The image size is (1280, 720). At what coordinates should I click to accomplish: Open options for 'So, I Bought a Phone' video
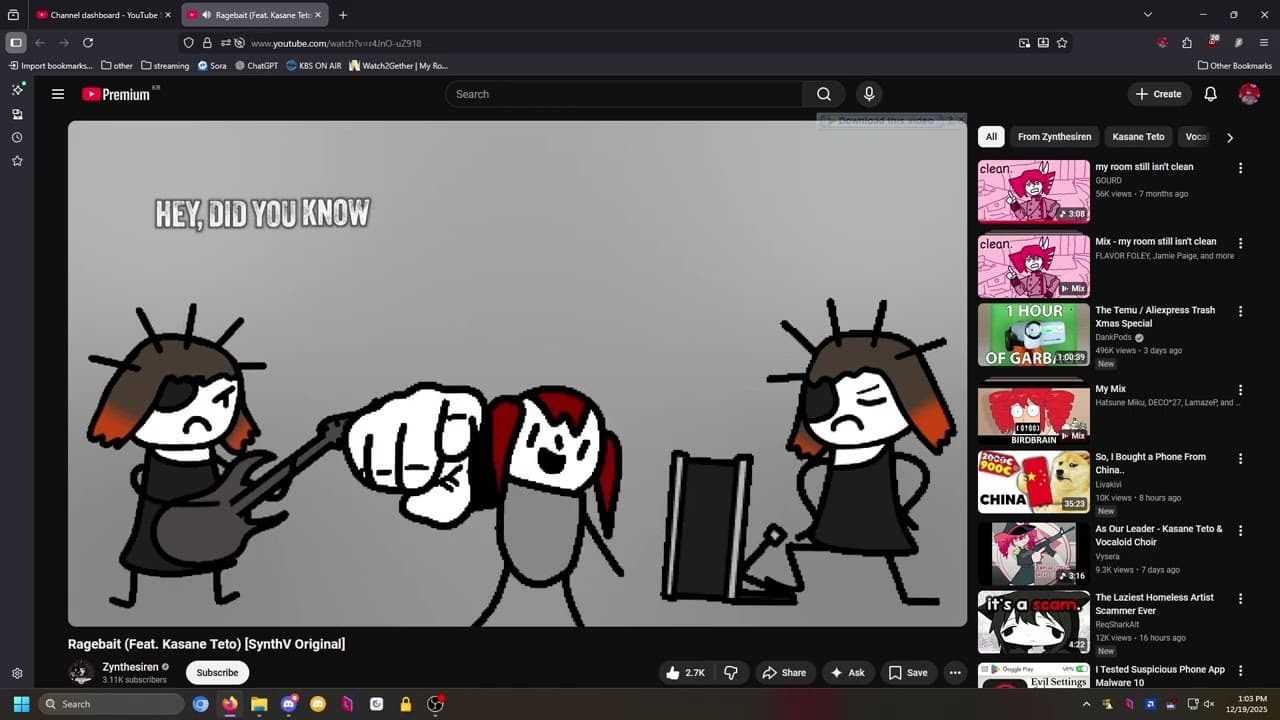point(1240,458)
